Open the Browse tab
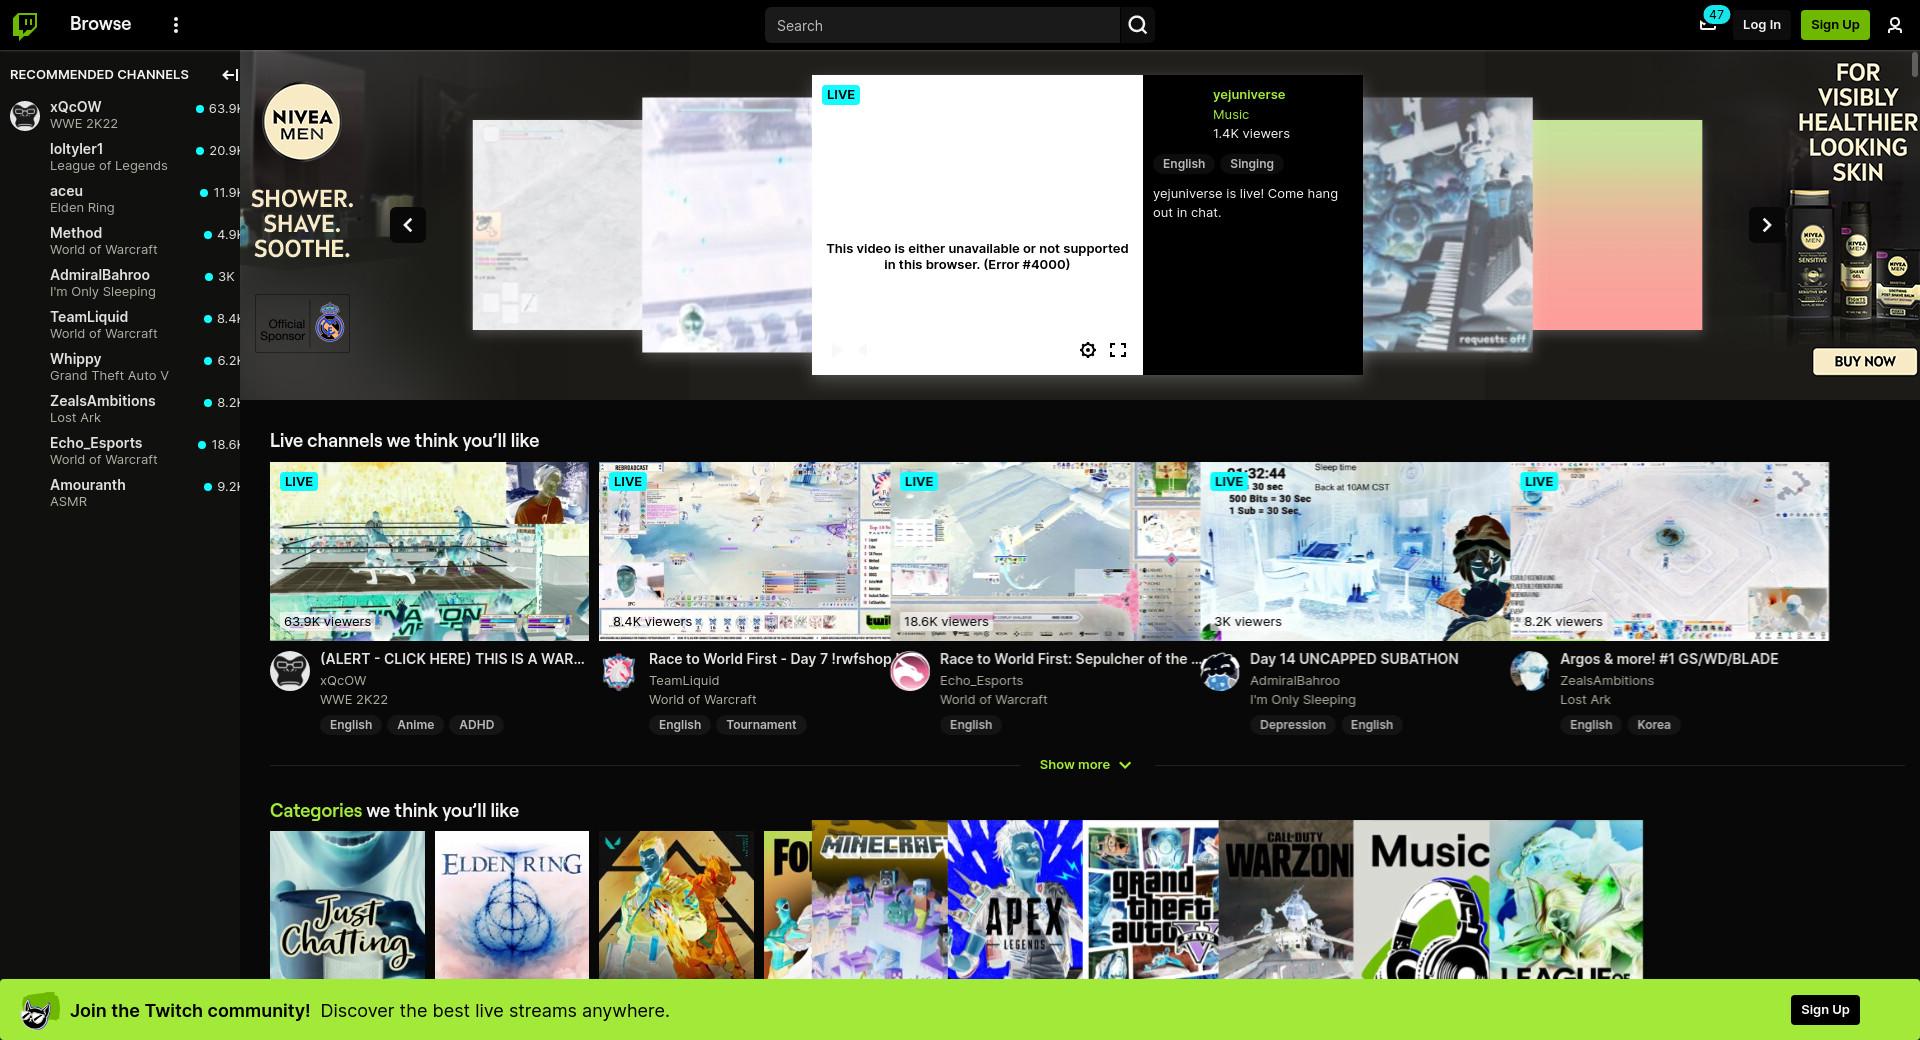 (x=100, y=24)
